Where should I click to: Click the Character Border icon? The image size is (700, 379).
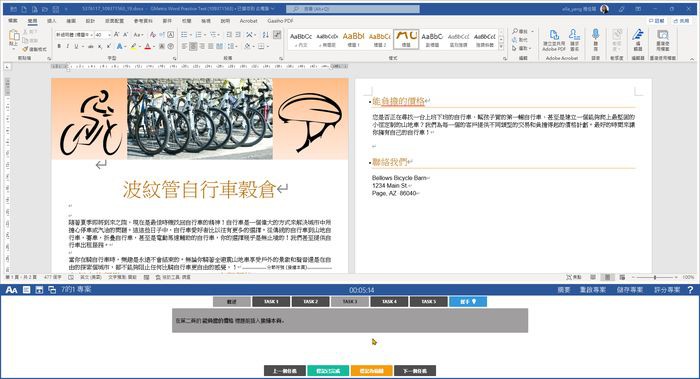coord(171,34)
